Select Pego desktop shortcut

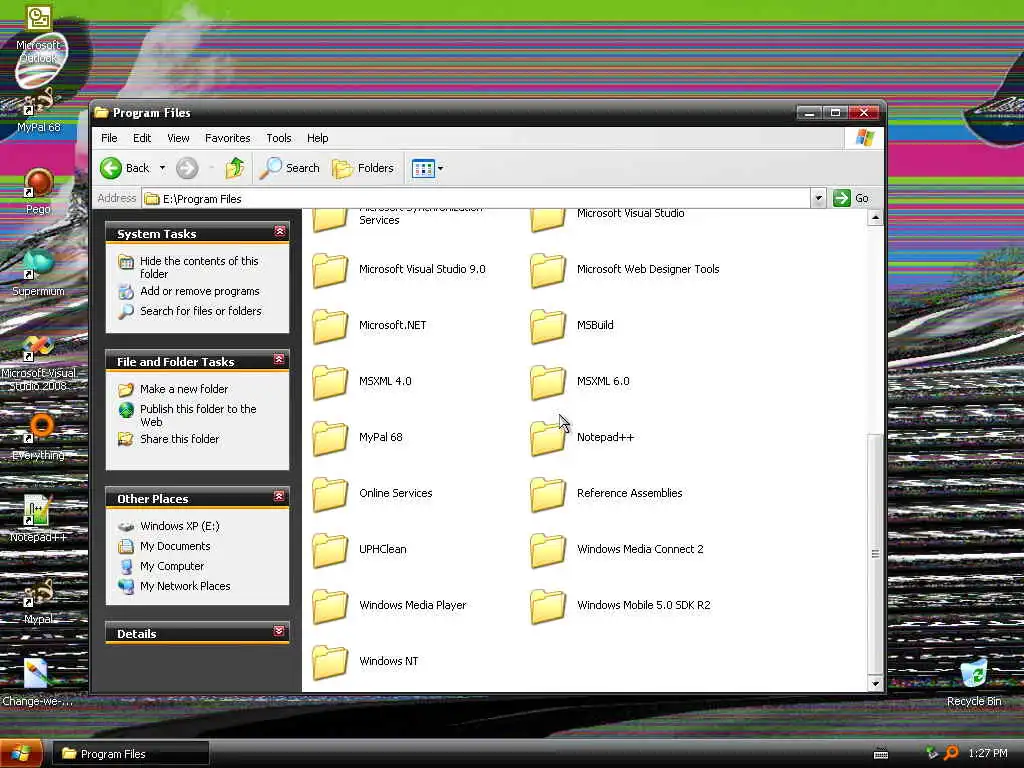pyautogui.click(x=38, y=191)
